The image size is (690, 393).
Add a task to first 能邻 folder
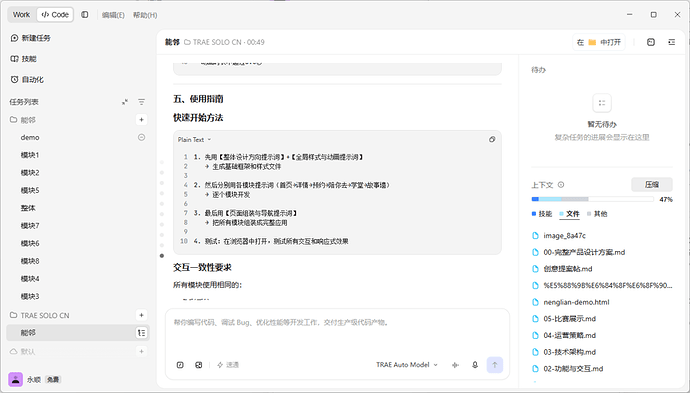click(x=141, y=120)
